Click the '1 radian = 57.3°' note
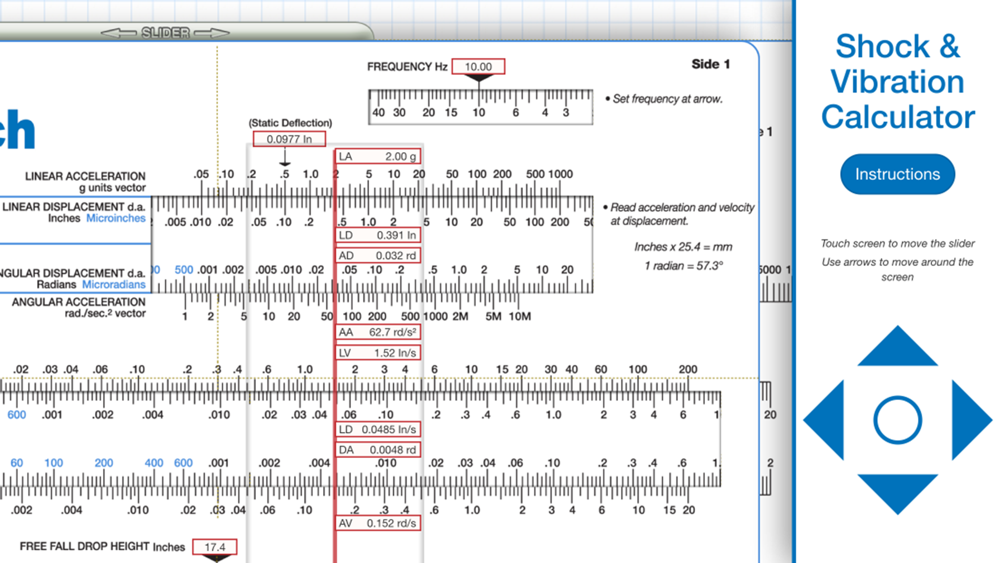The image size is (1000, 563). coord(683,265)
